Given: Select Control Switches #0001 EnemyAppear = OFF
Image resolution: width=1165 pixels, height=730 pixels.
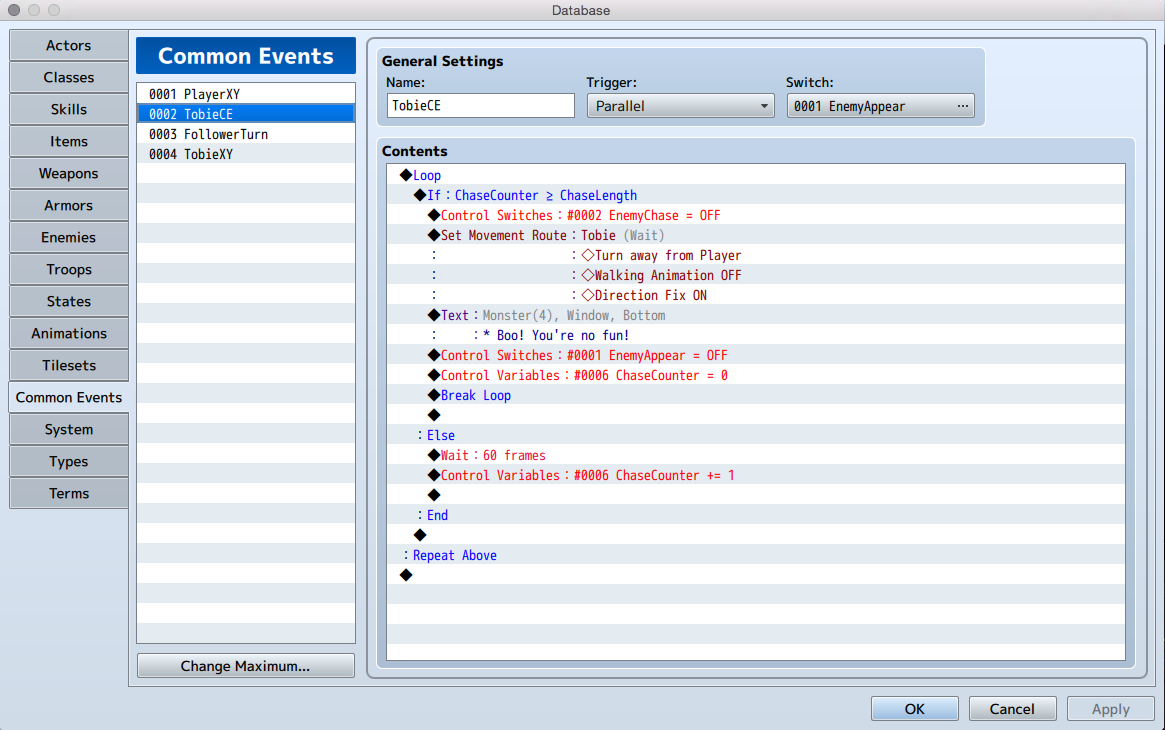Looking at the screenshot, I should click(756, 356).
